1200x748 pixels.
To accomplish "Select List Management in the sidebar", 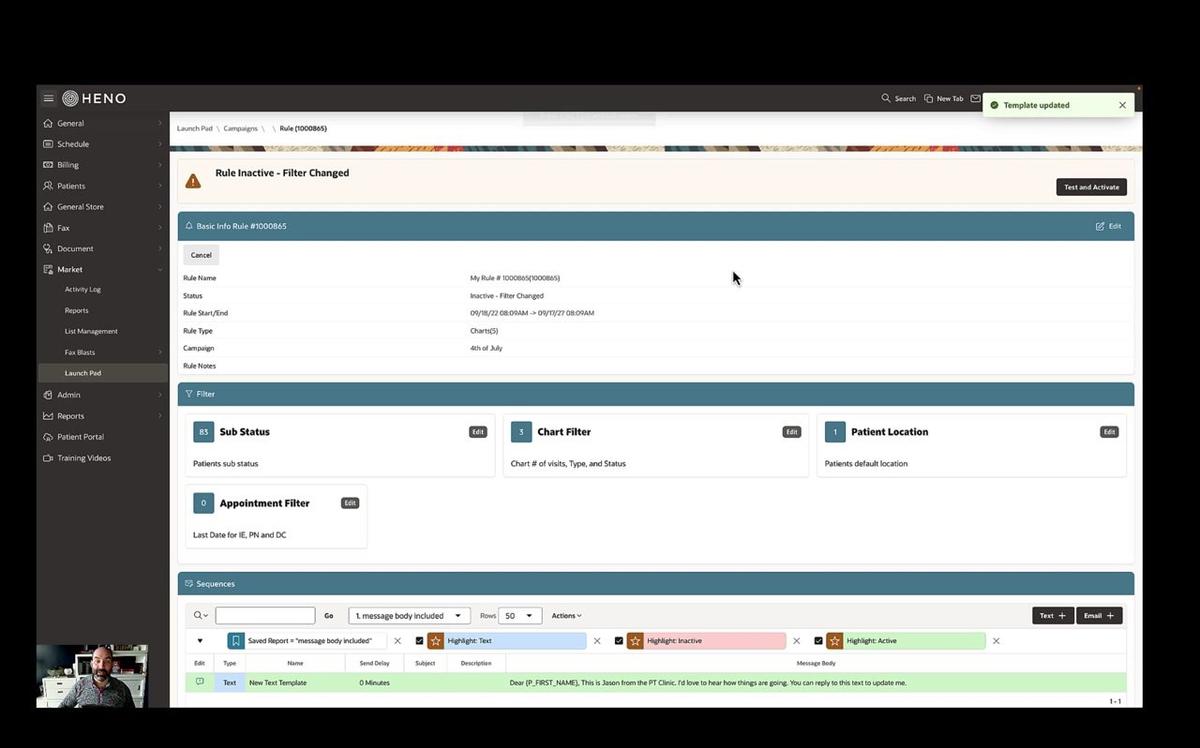I will pyautogui.click(x=91, y=330).
